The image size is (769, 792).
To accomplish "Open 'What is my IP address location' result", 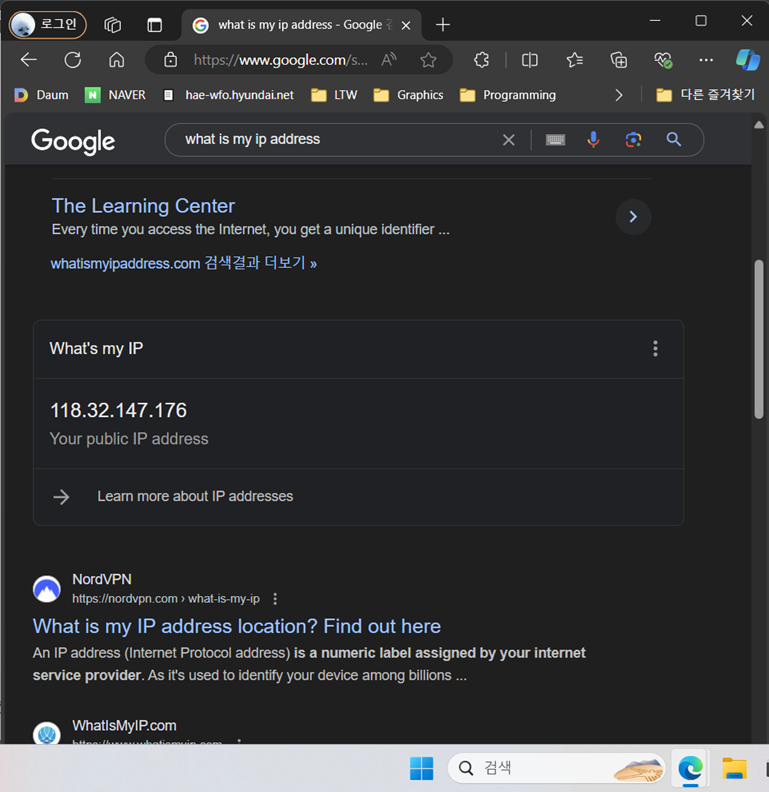I will tap(236, 626).
